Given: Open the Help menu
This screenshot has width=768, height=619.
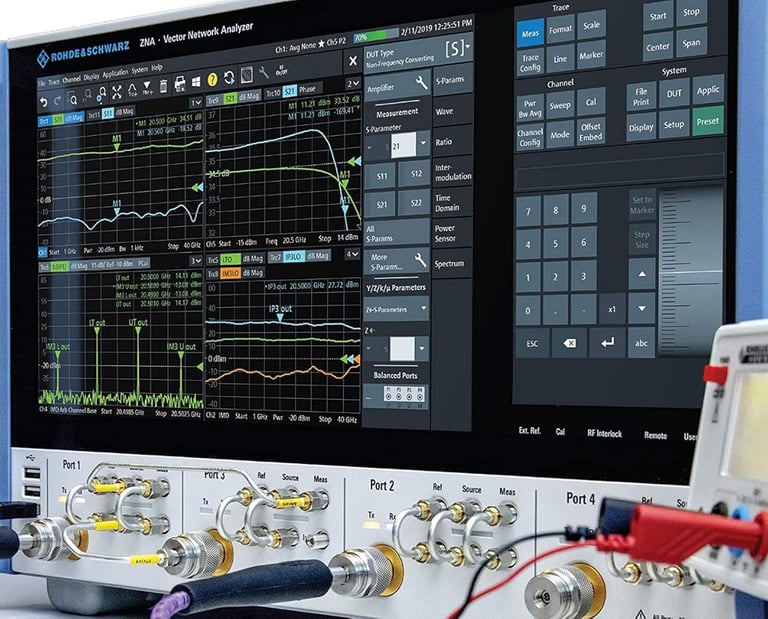Looking at the screenshot, I should click(x=156, y=68).
